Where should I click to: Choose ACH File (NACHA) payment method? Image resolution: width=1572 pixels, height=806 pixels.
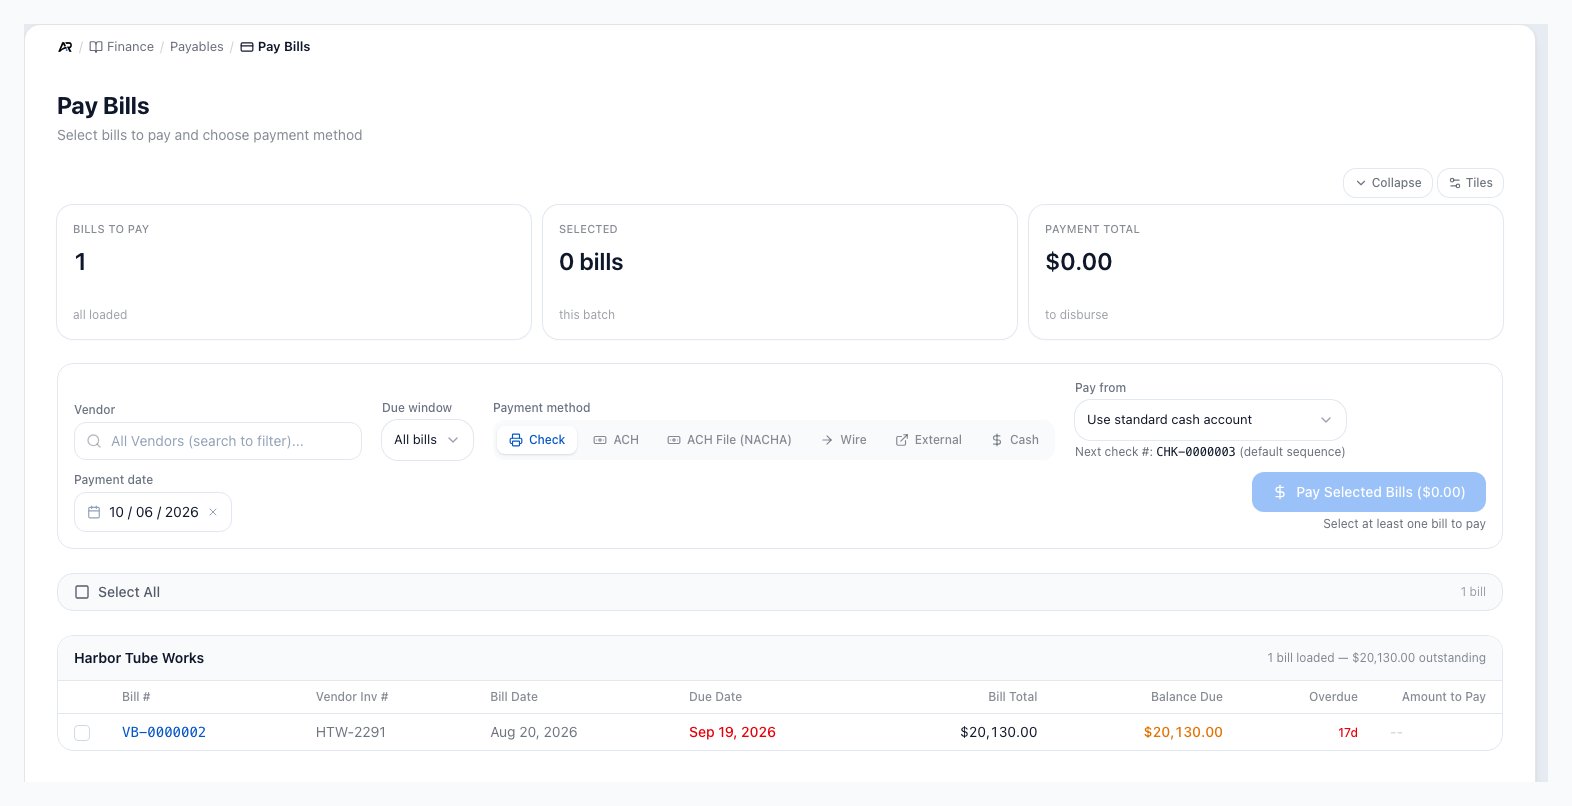click(x=729, y=440)
